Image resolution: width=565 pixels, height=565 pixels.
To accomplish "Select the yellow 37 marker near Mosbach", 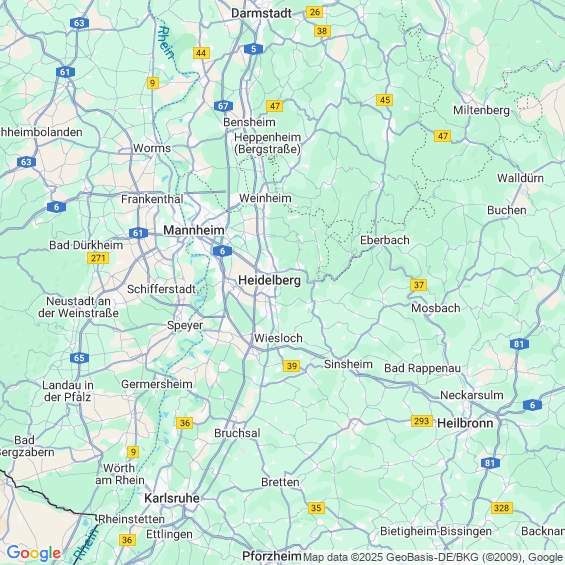I will pos(418,285).
